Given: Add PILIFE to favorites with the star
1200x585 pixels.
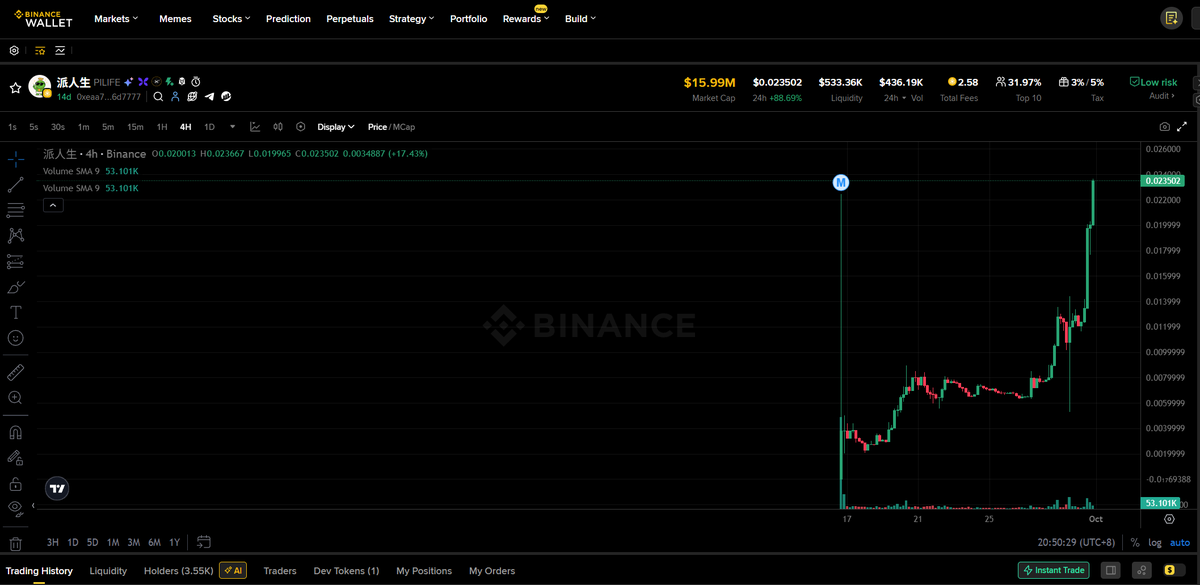Looking at the screenshot, I should point(15,88).
